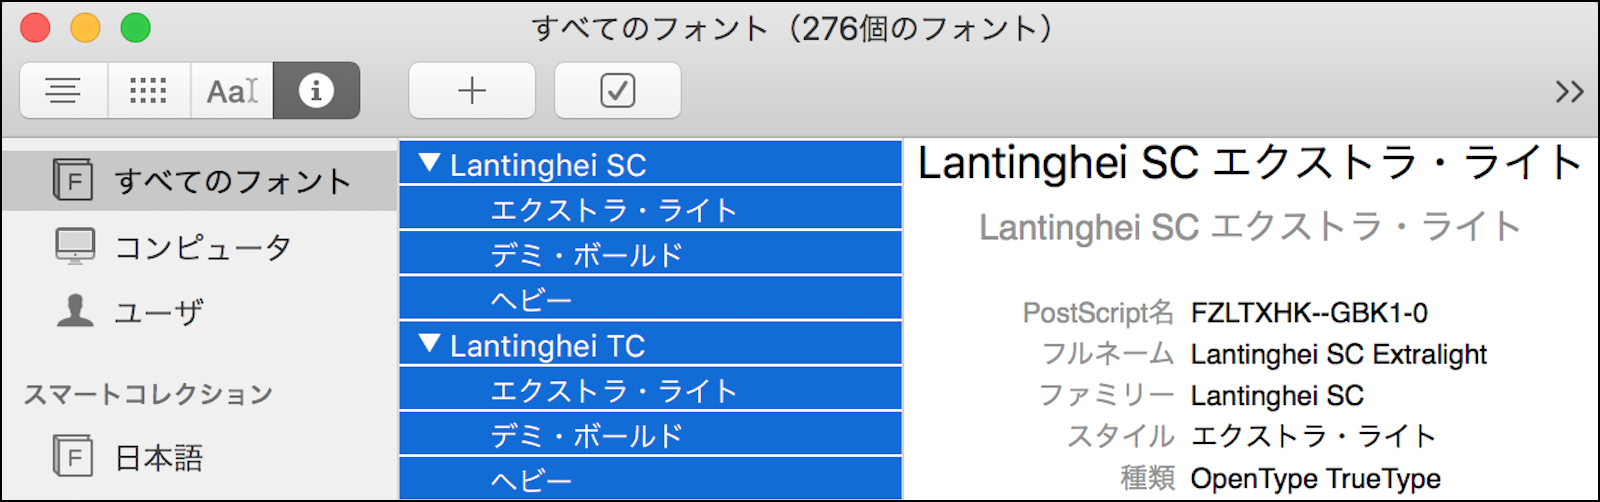Viewport: 1600px width, 502px height.
Task: Collapse the Lantinghei TC family triangle
Action: click(430, 344)
